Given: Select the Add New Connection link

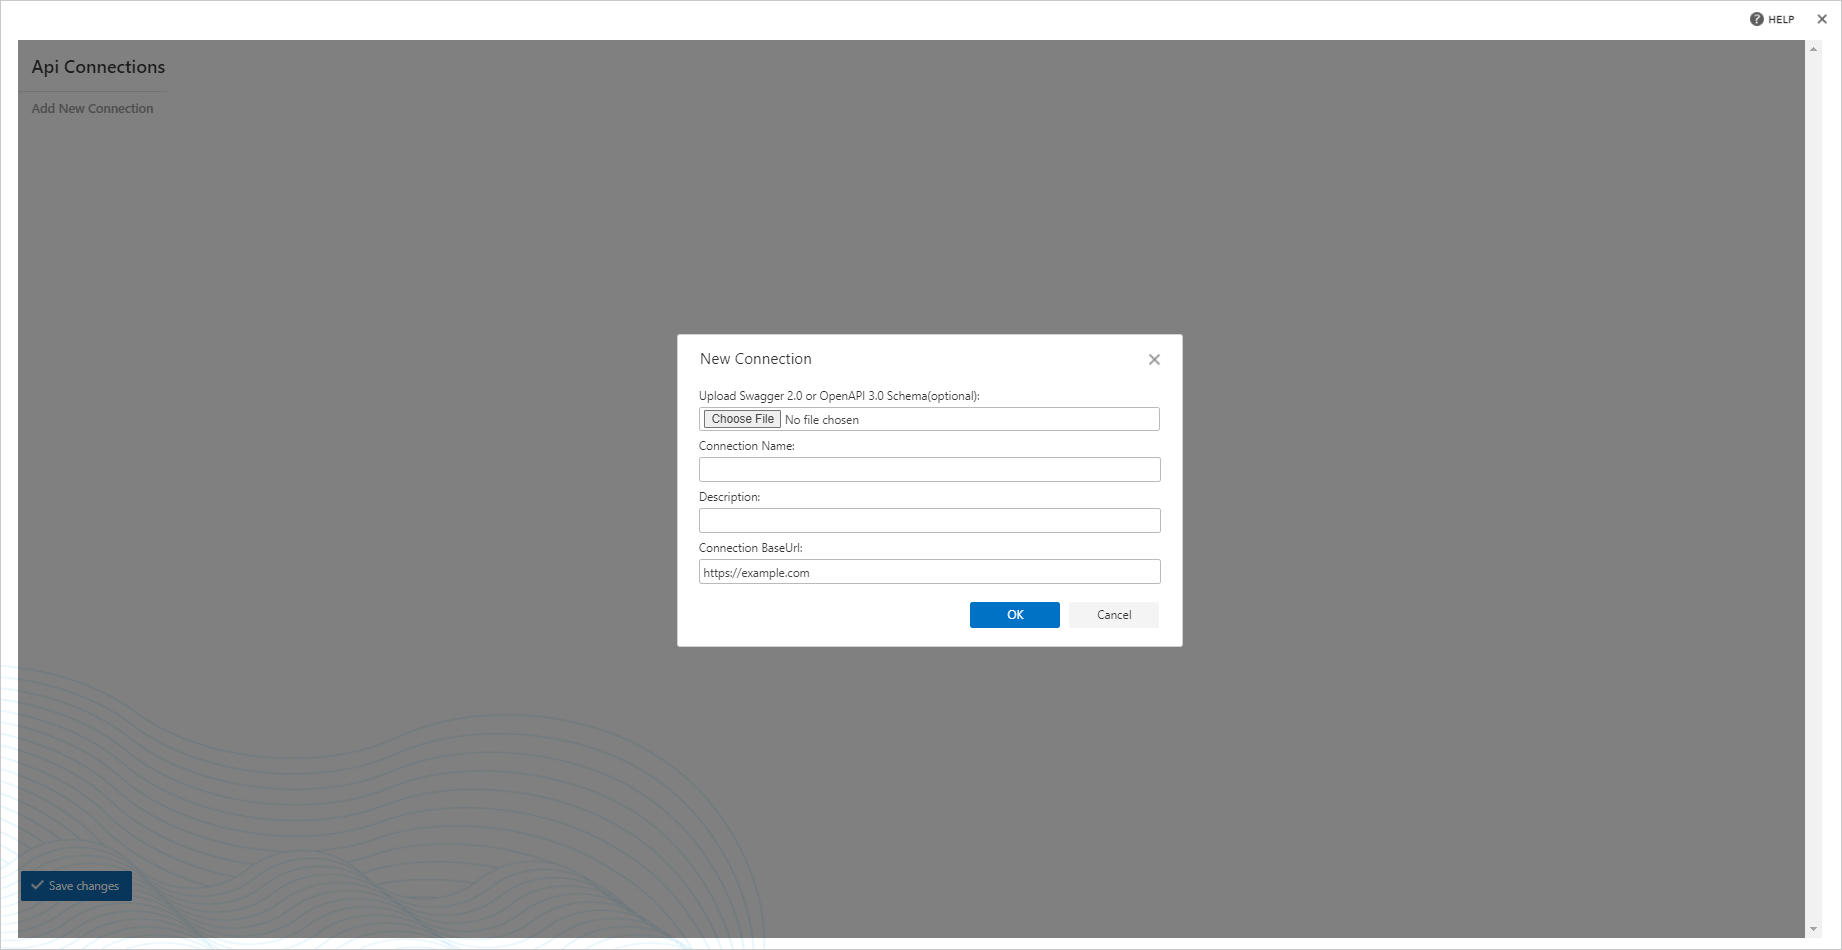Looking at the screenshot, I should pyautogui.click(x=92, y=108).
